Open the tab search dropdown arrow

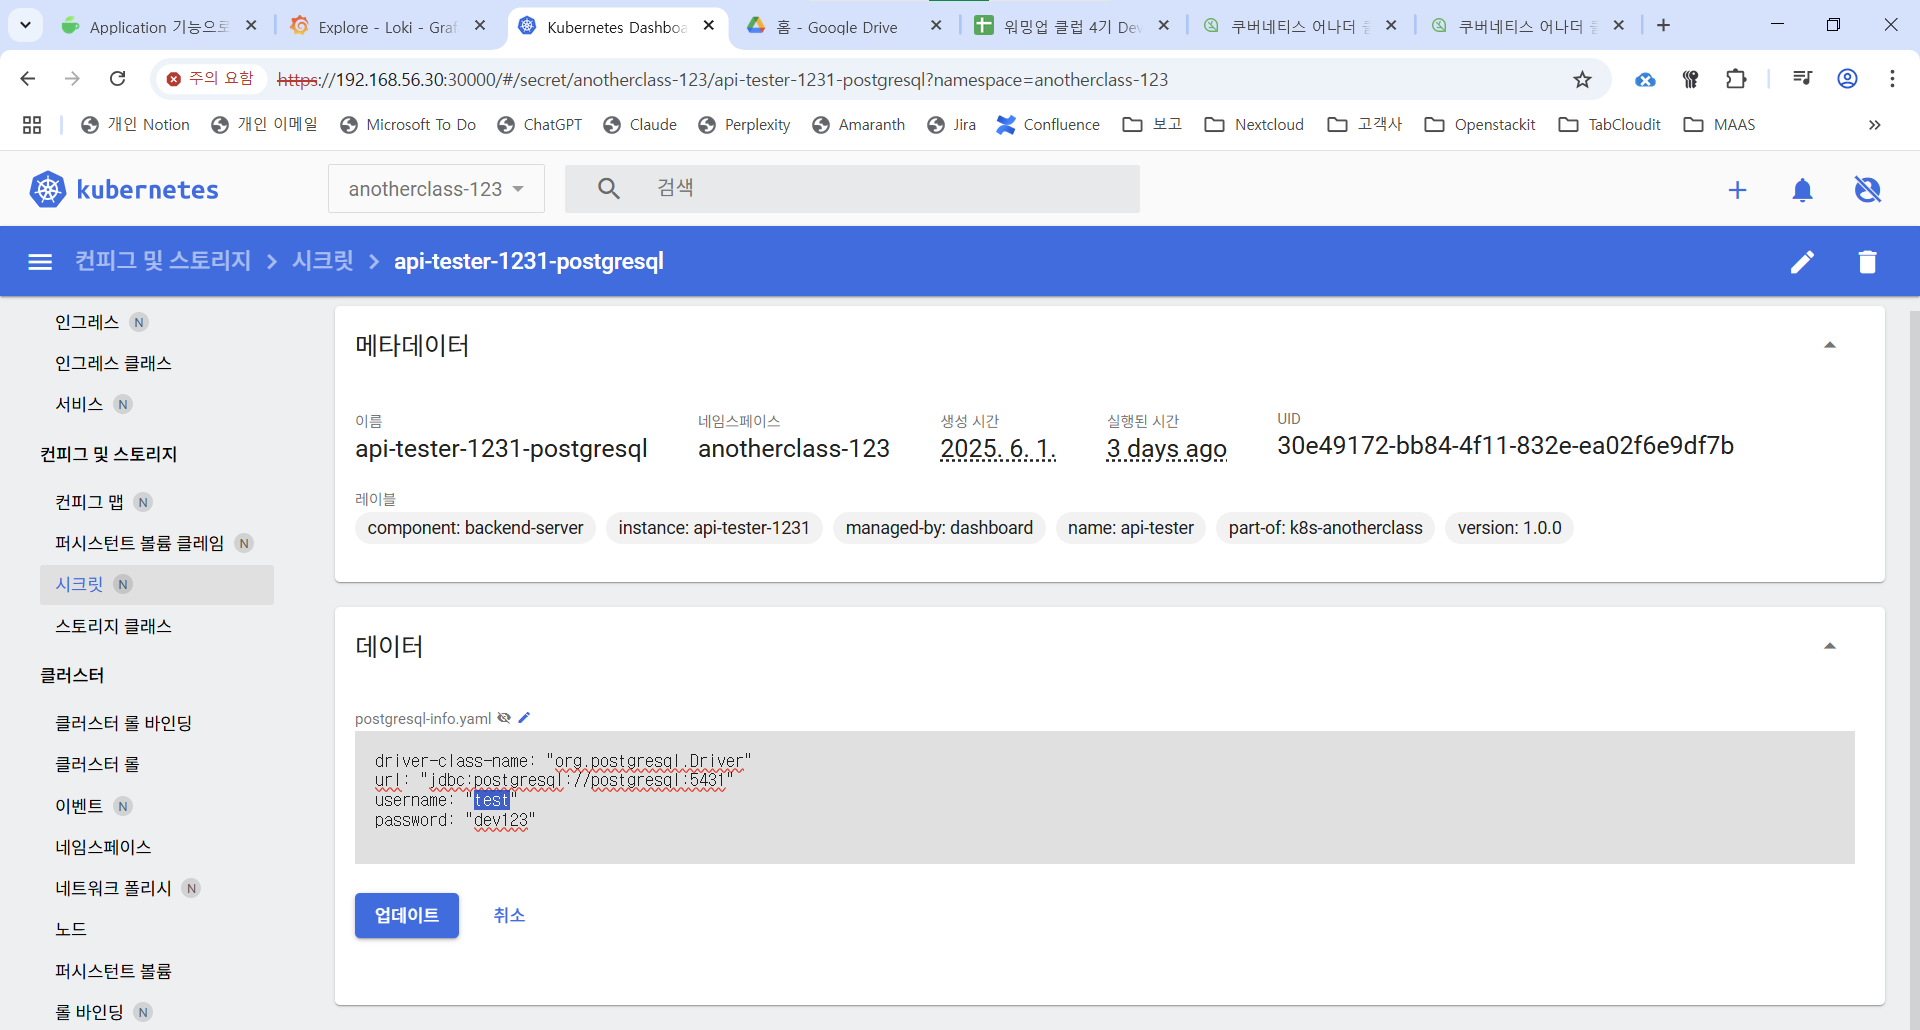click(x=25, y=25)
